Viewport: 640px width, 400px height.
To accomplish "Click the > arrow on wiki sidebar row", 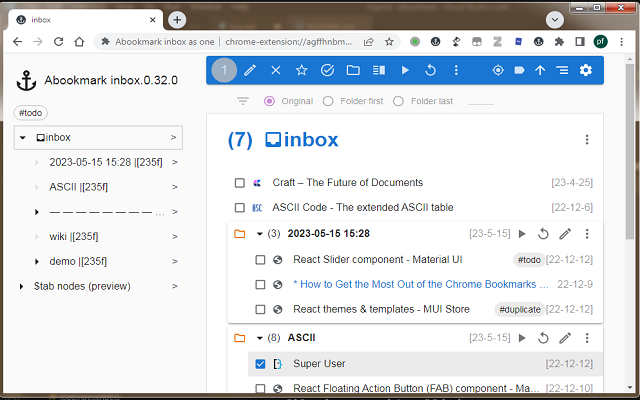I will (x=175, y=237).
